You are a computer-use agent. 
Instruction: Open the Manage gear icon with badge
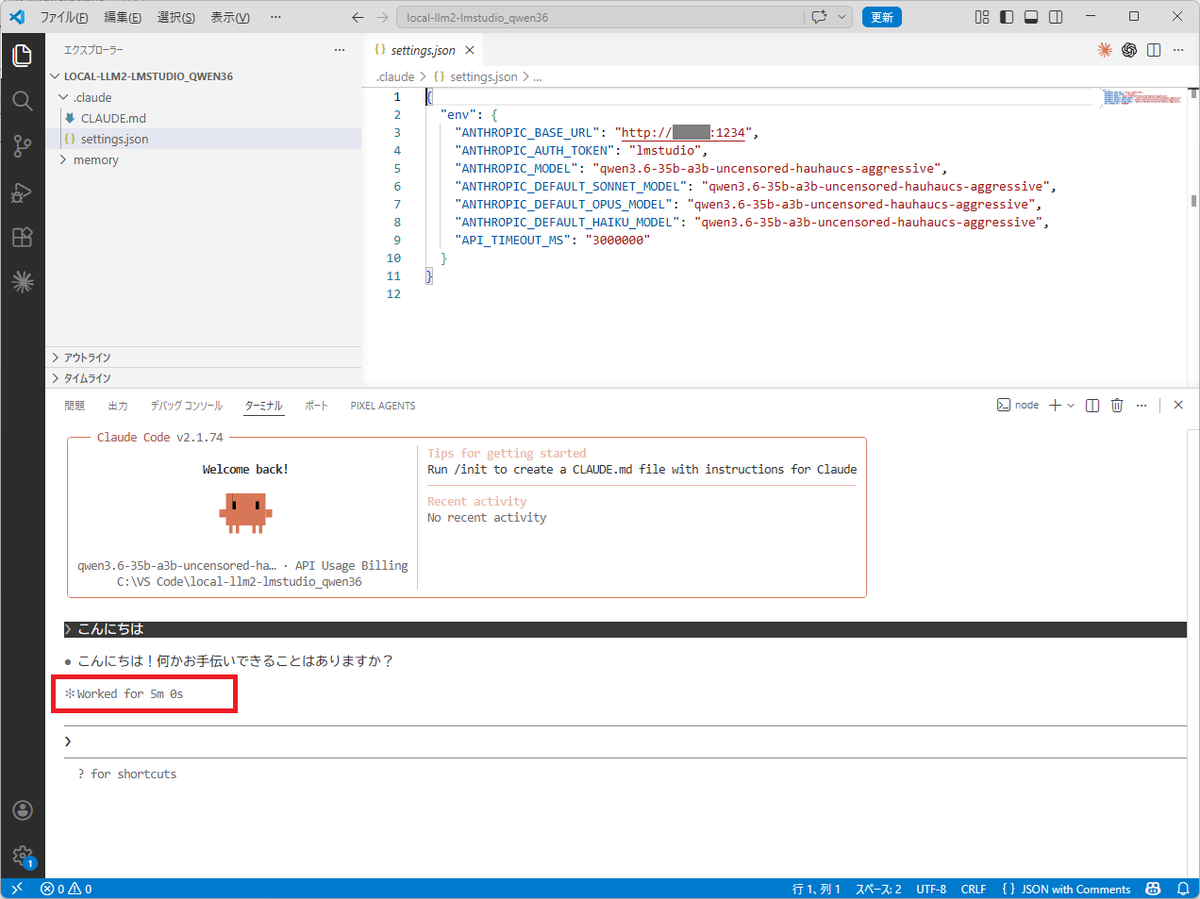[22, 855]
